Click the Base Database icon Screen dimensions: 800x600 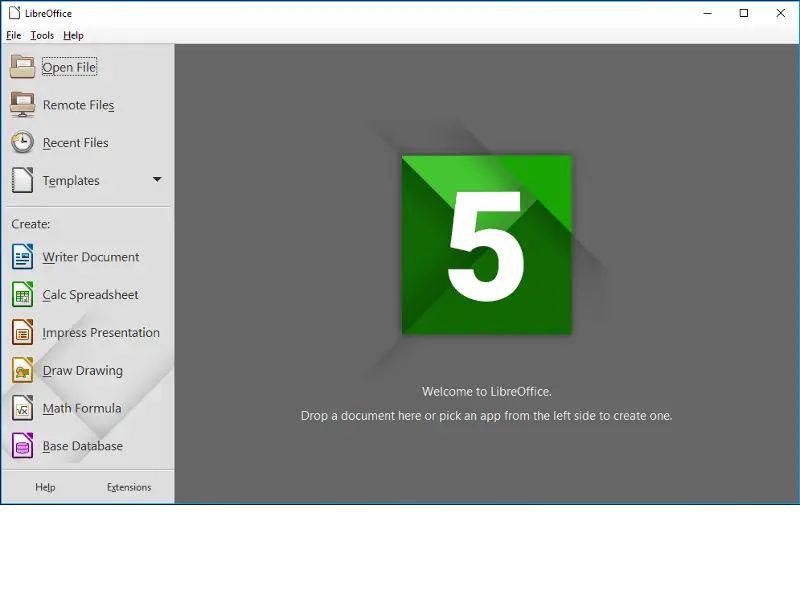coord(22,445)
